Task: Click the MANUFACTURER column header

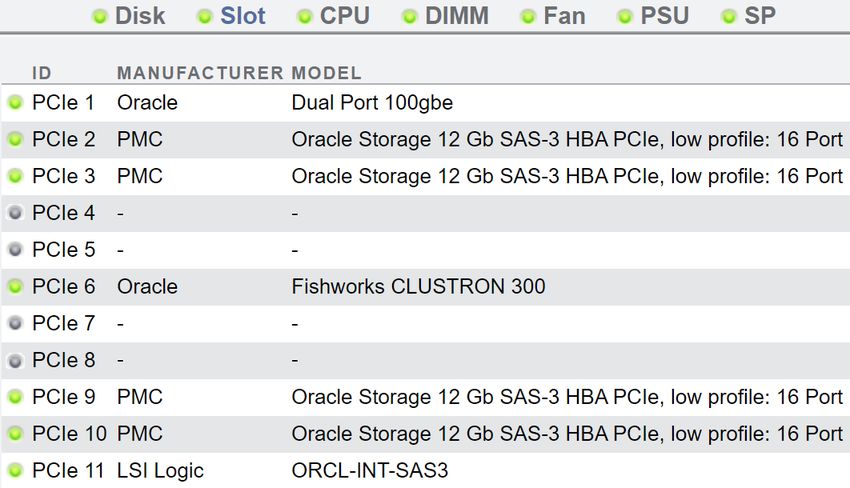Action: click(x=200, y=73)
